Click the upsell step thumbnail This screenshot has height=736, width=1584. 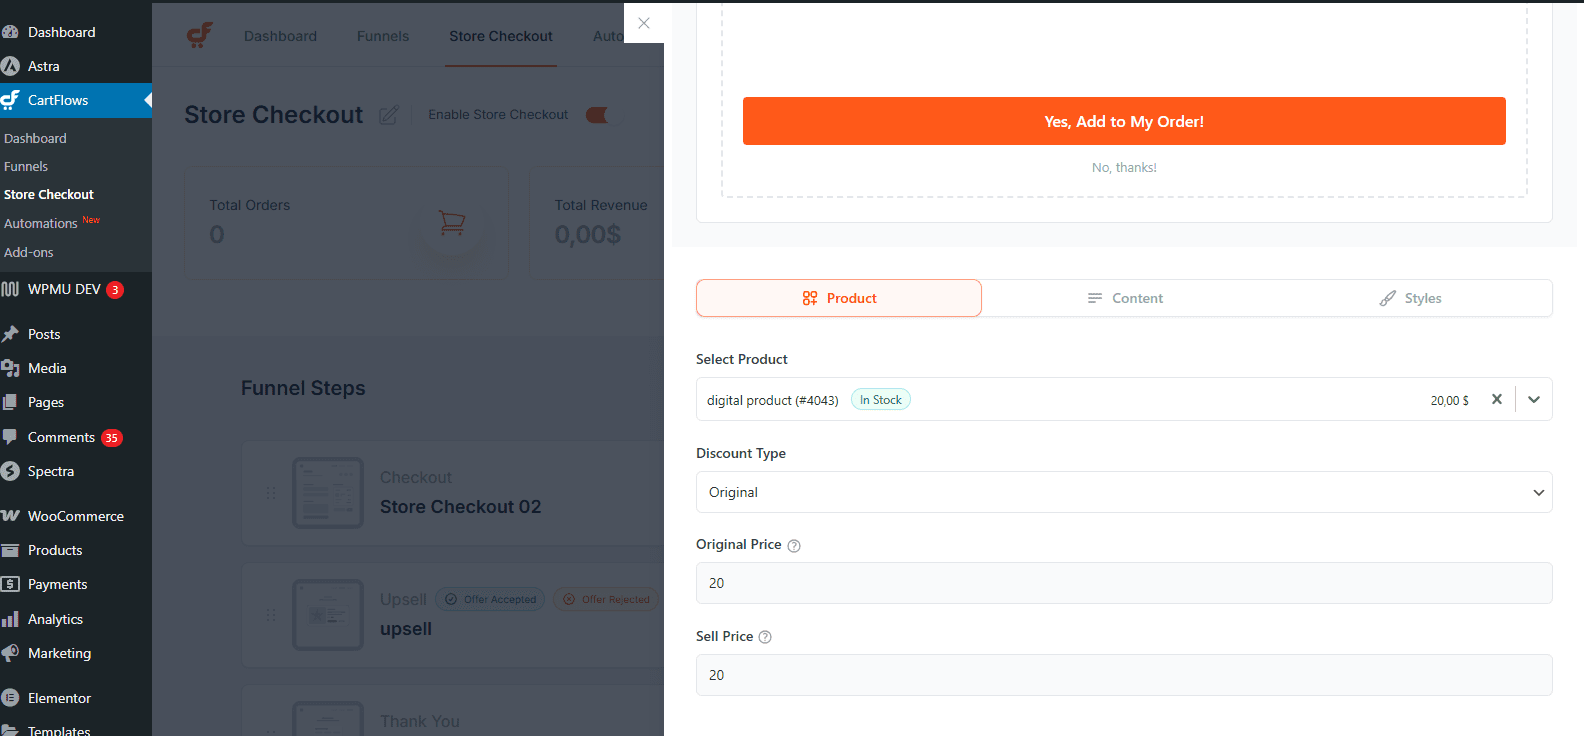pos(328,615)
